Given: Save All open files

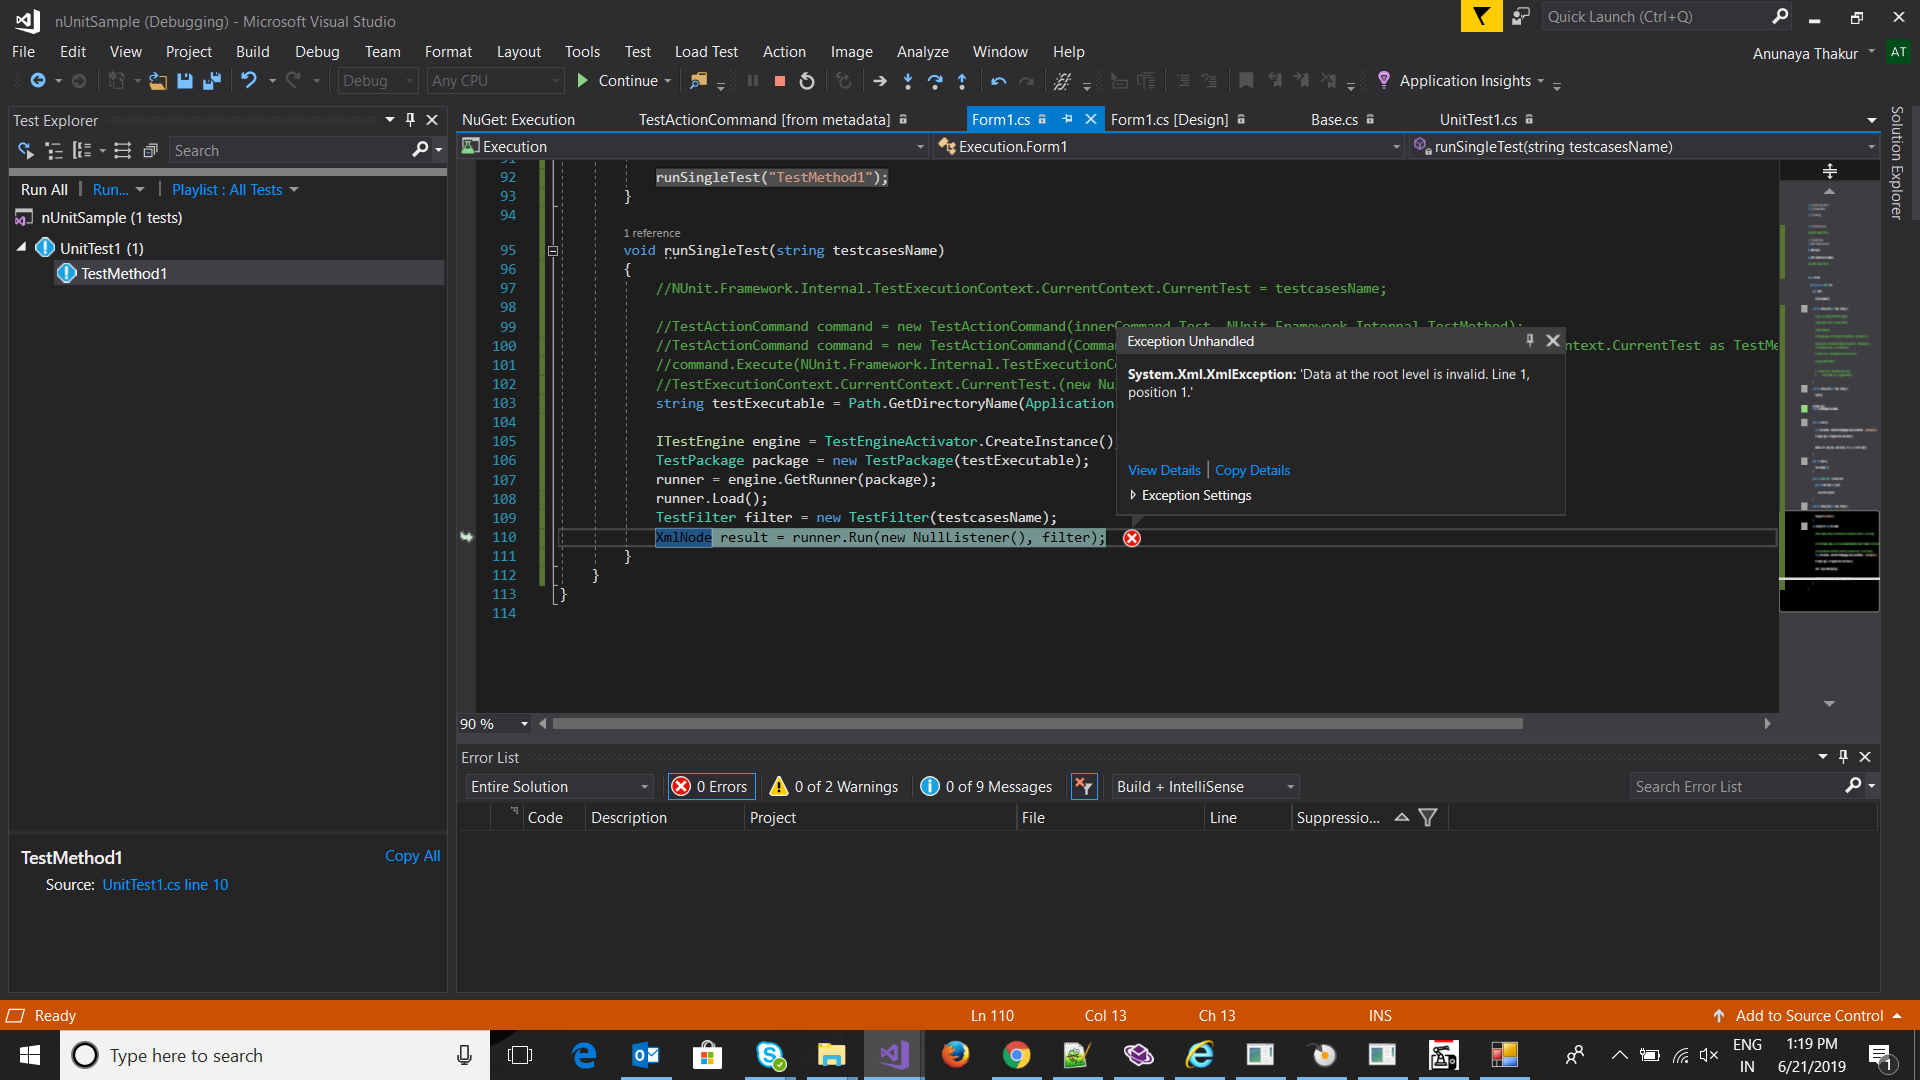Looking at the screenshot, I should click(211, 81).
